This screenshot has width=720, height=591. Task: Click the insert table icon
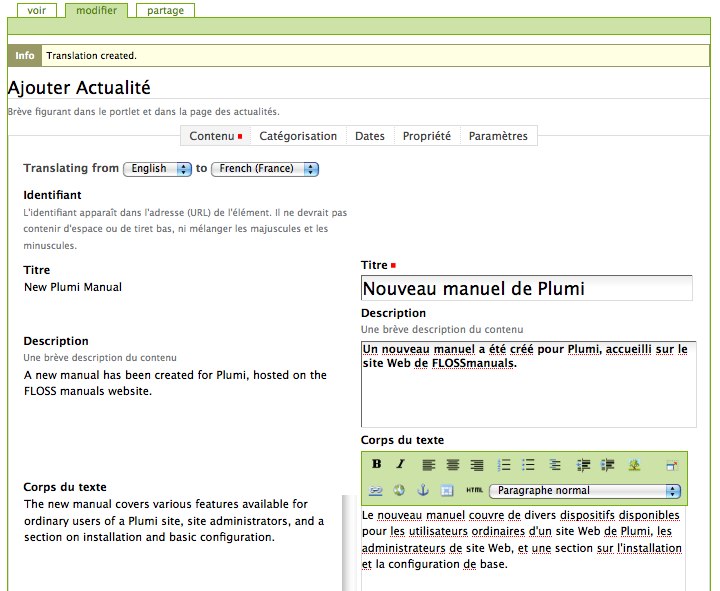(x=447, y=490)
